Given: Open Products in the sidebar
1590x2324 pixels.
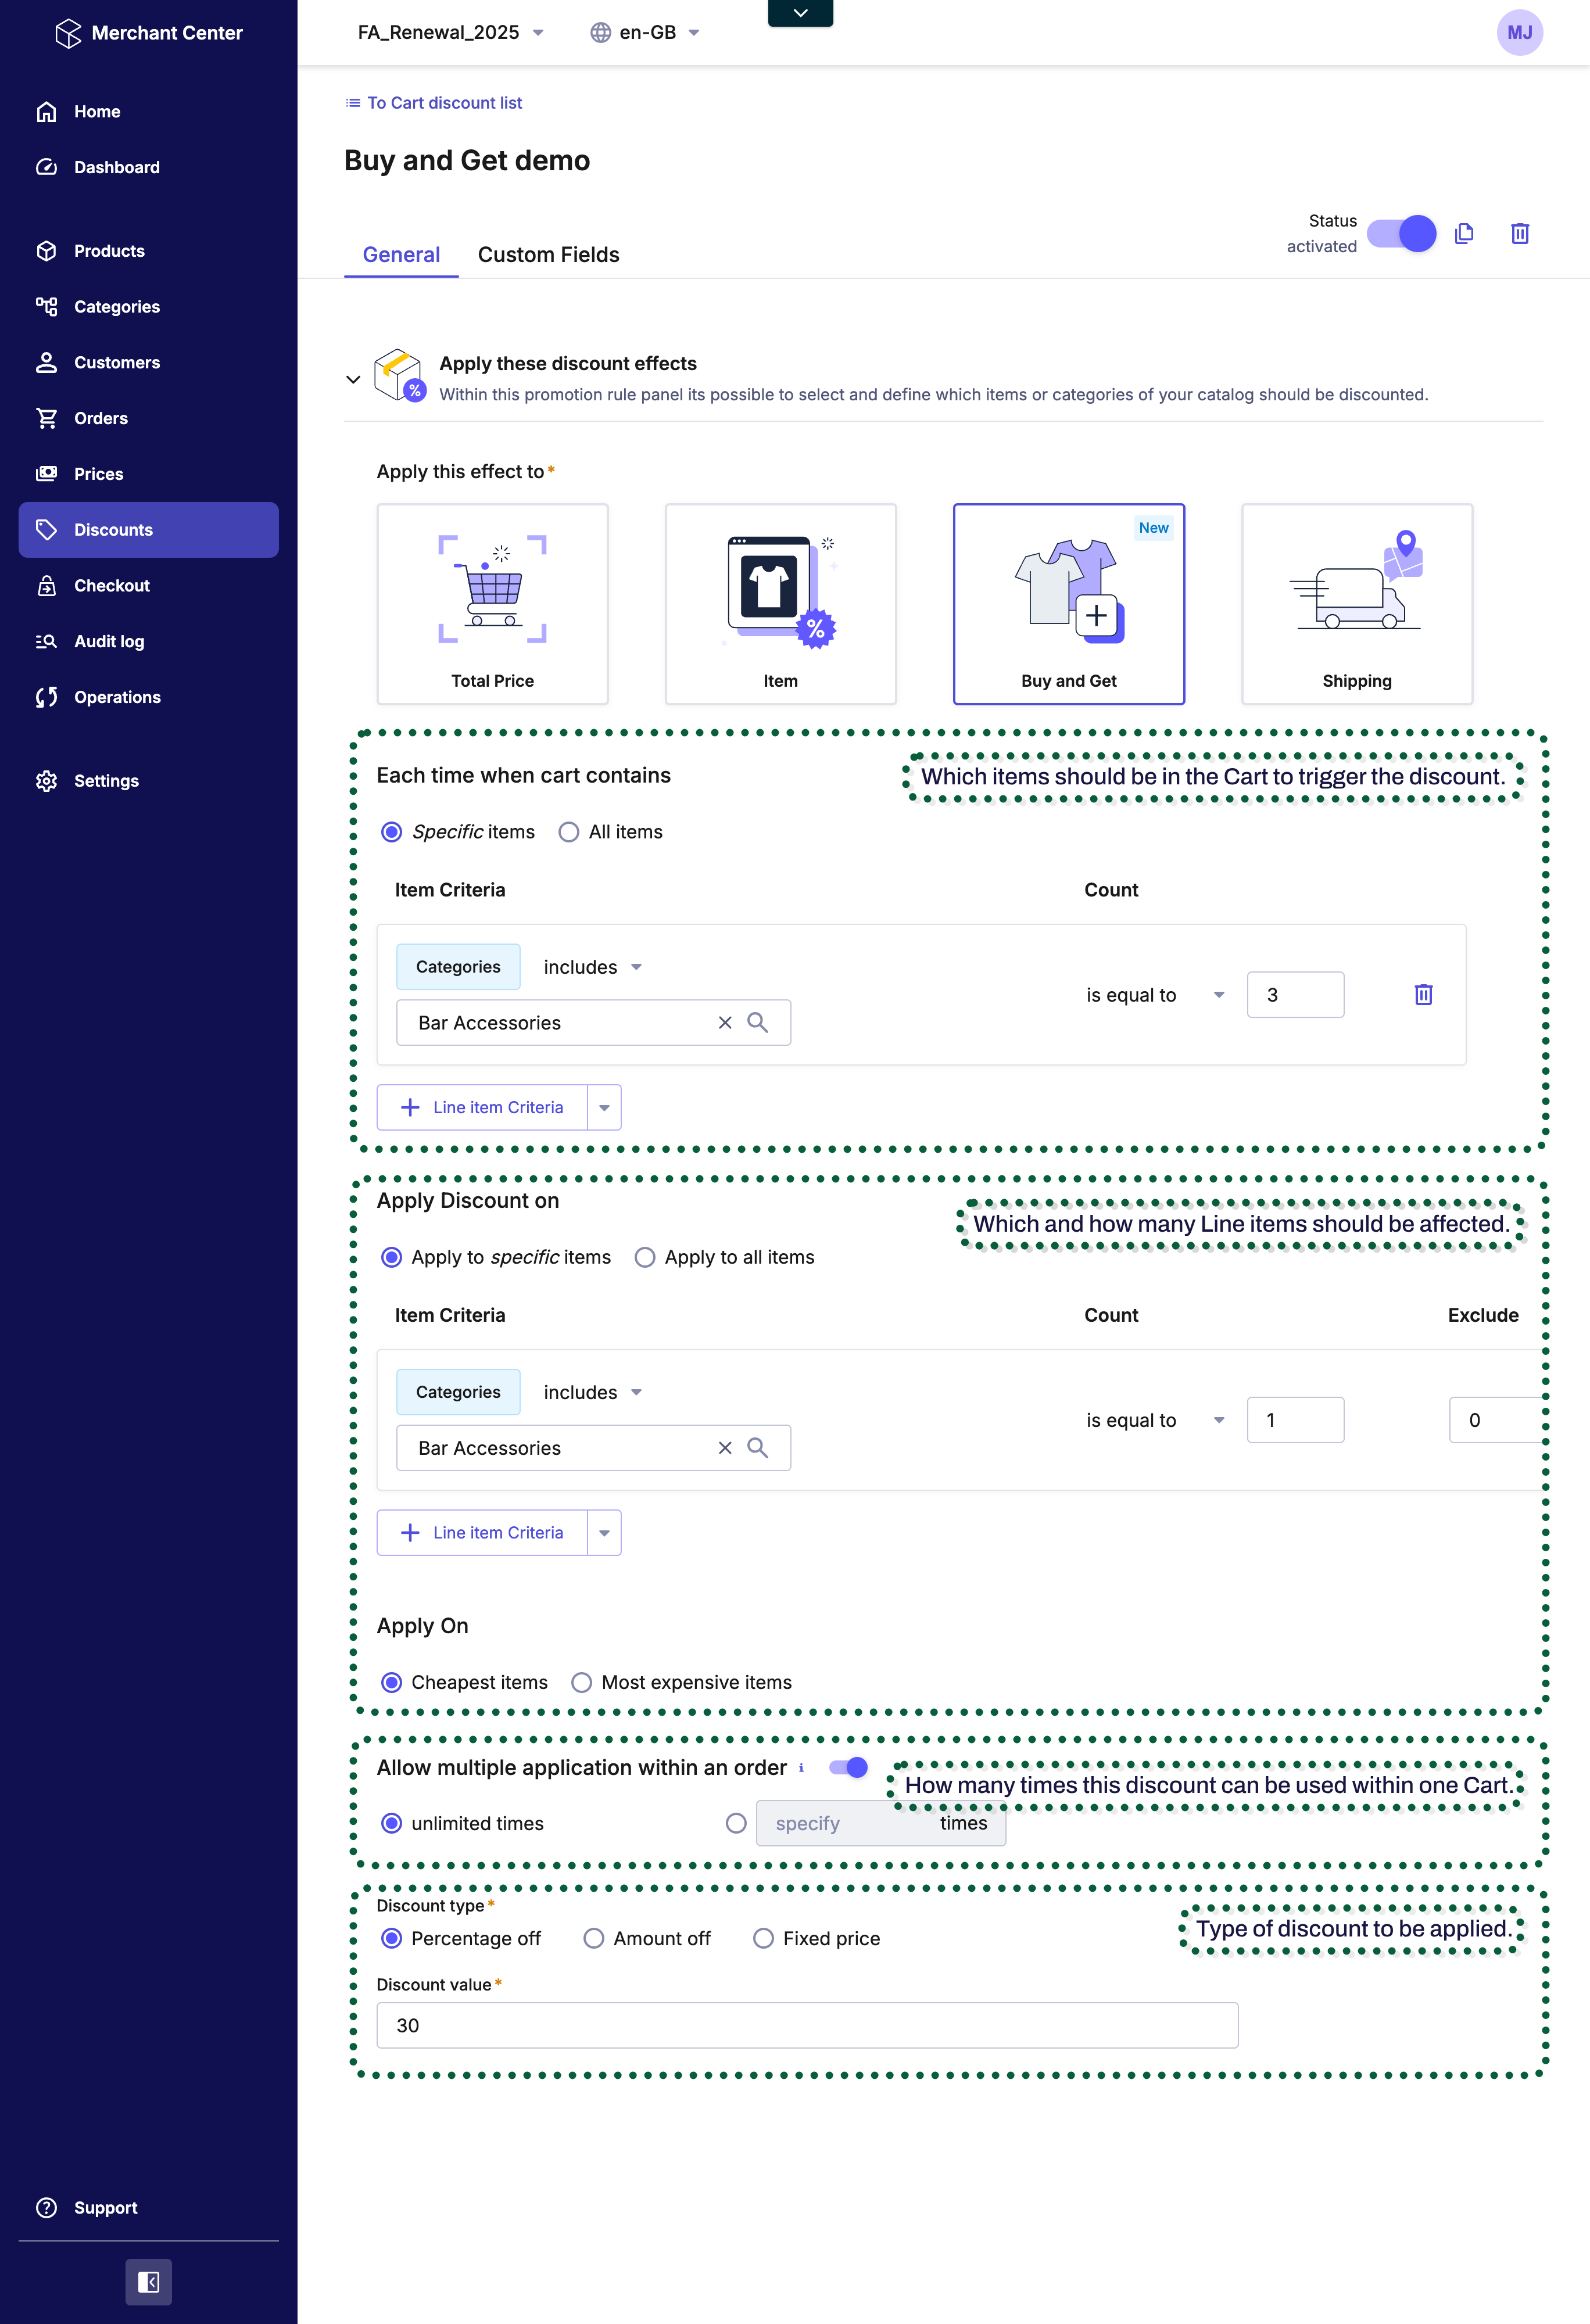Looking at the screenshot, I should 109,251.
